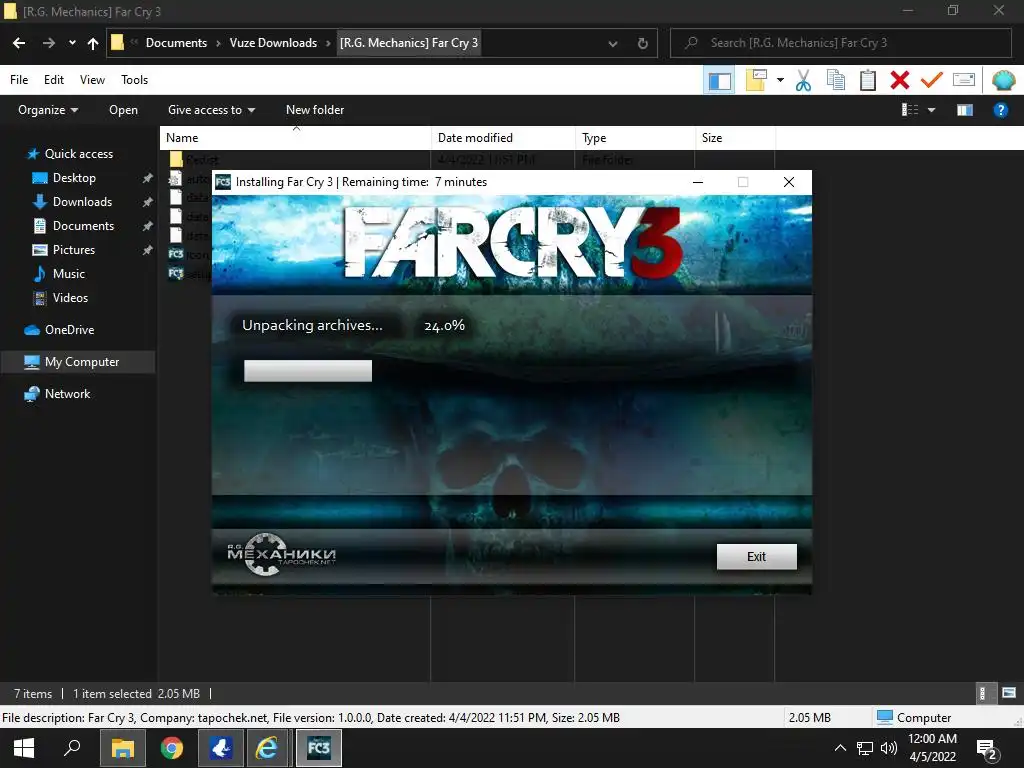Click the New folder button
The width and height of the screenshot is (1024, 768).
(x=315, y=110)
